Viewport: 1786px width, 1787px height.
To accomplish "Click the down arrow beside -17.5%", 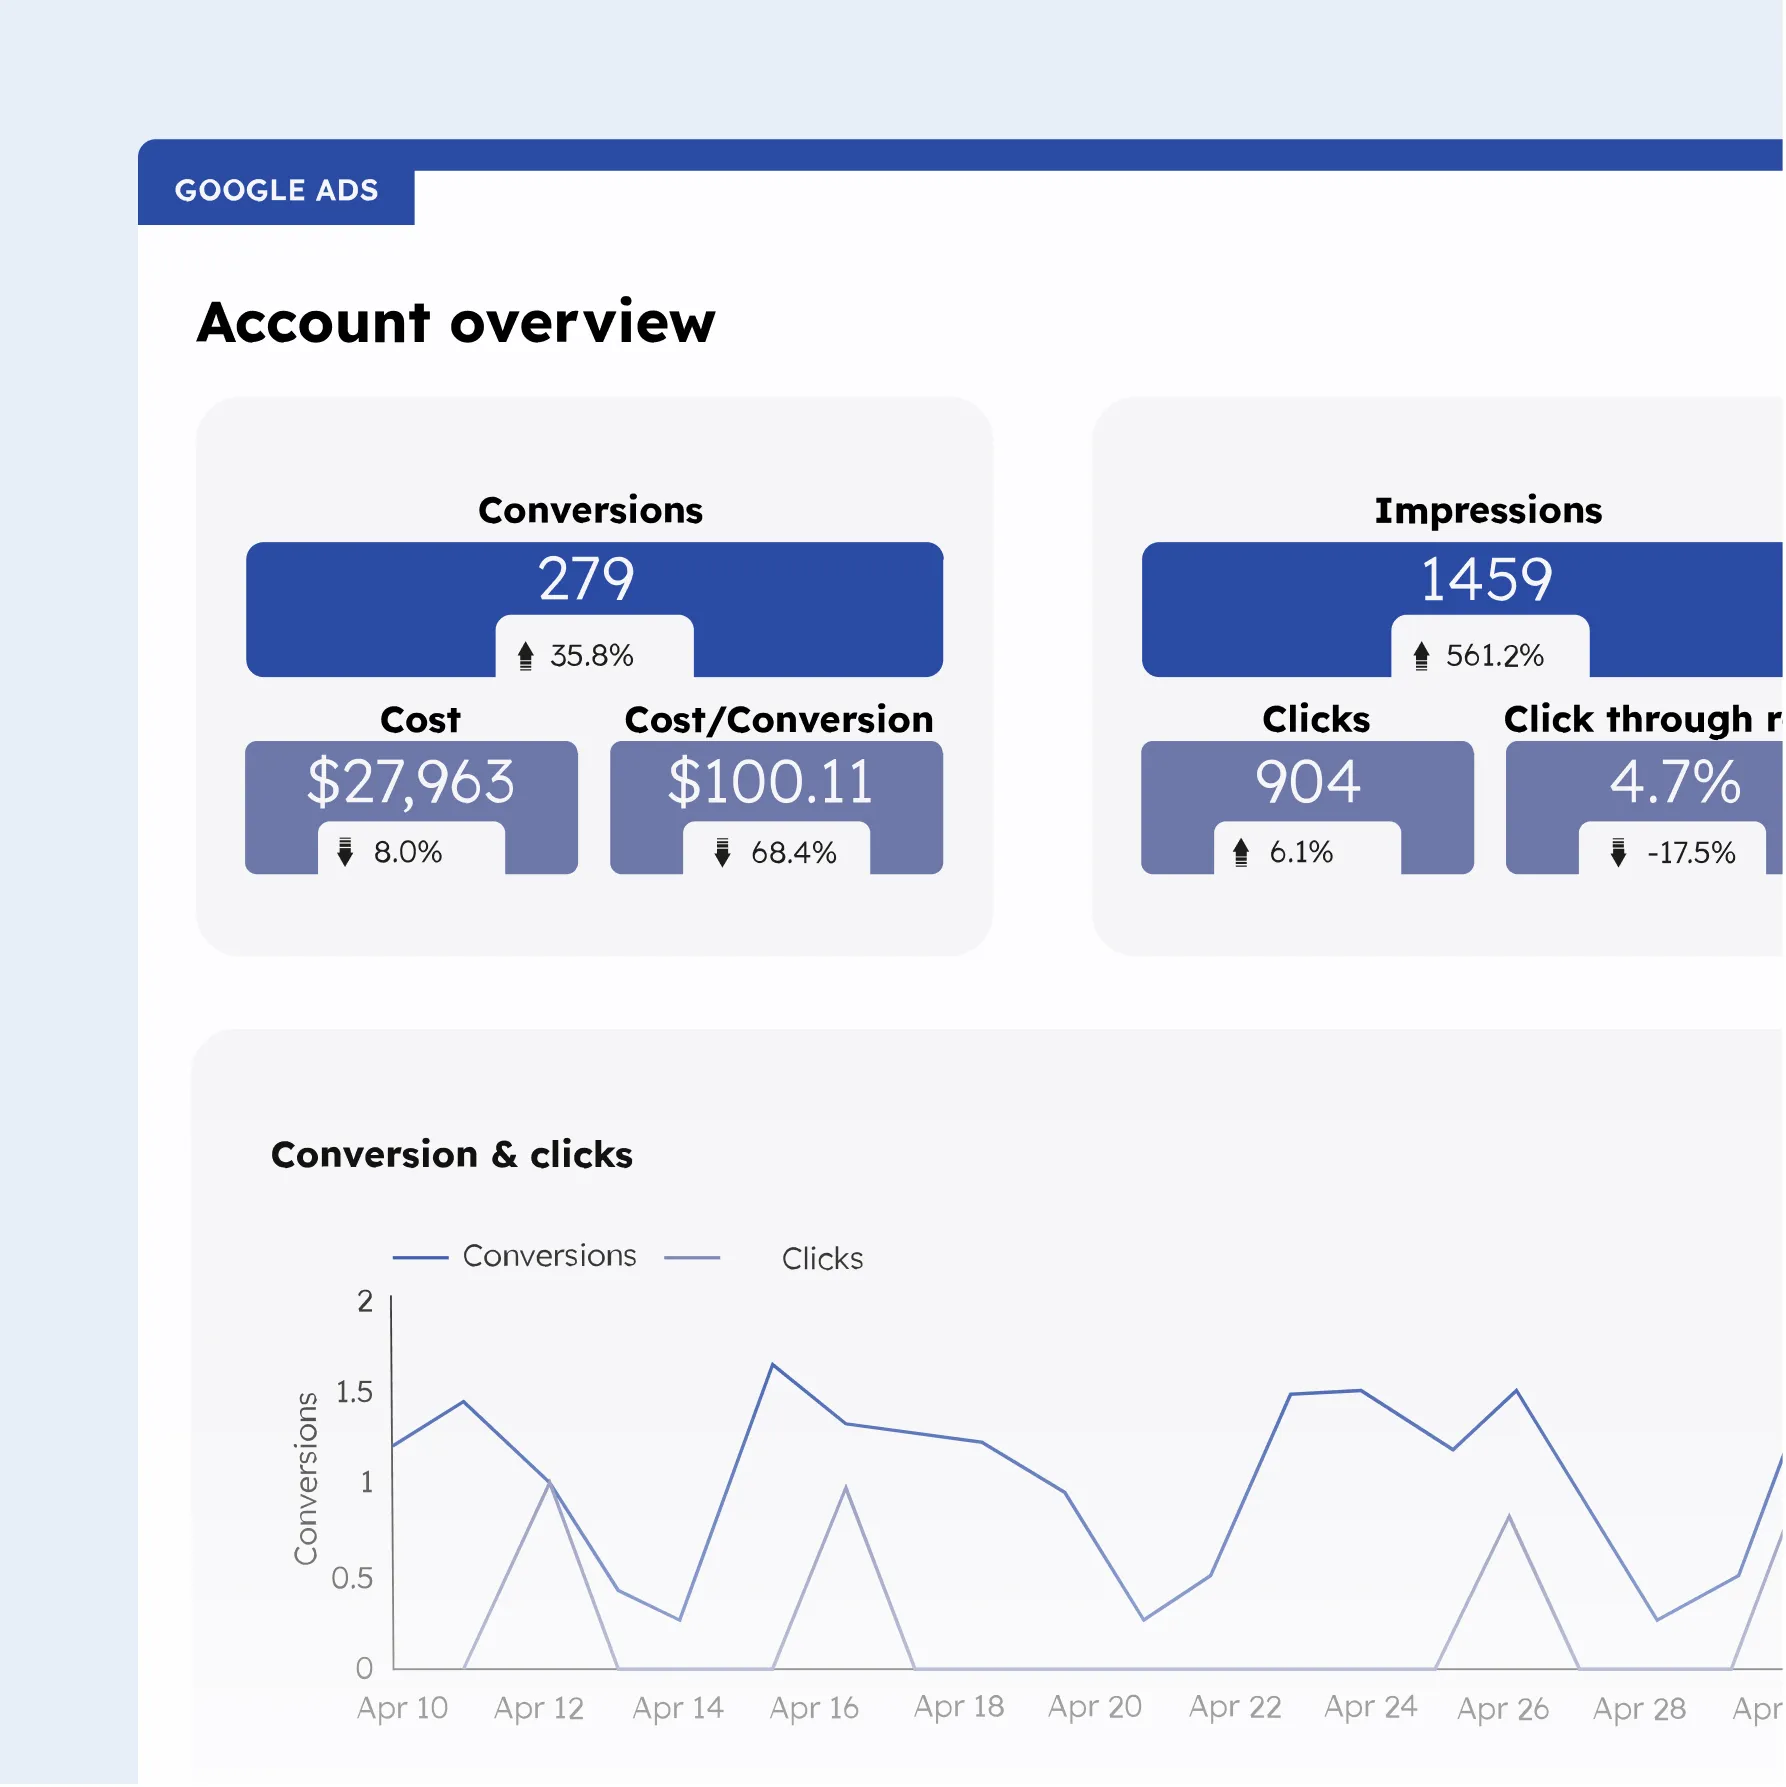I will coord(1618,852).
